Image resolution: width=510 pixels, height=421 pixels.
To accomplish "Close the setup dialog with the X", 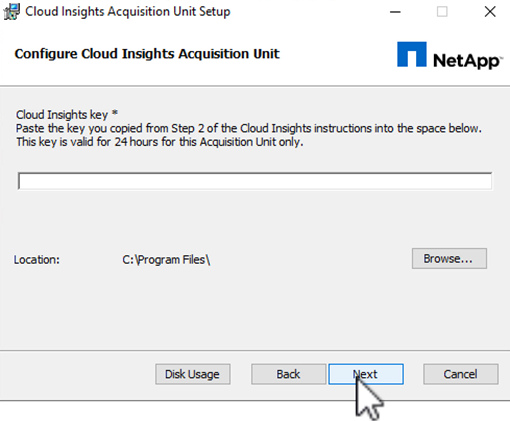I will [x=490, y=12].
